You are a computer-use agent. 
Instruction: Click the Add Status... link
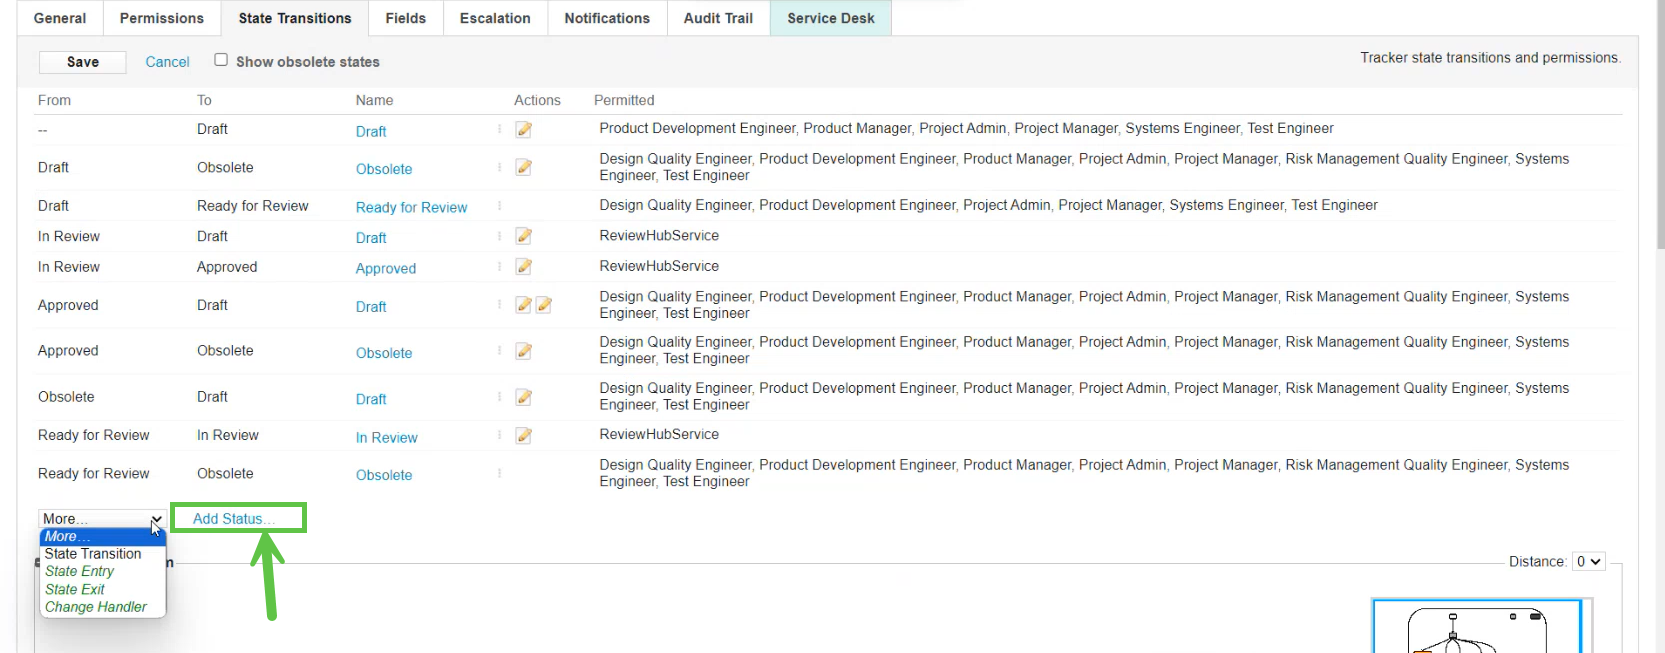[x=234, y=519]
